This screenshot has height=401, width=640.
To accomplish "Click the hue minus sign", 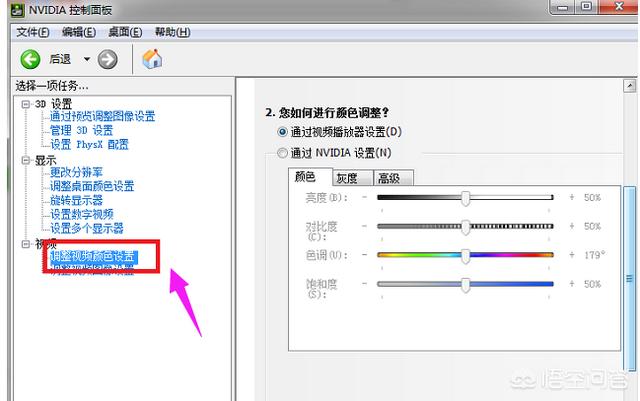I will pyautogui.click(x=364, y=255).
